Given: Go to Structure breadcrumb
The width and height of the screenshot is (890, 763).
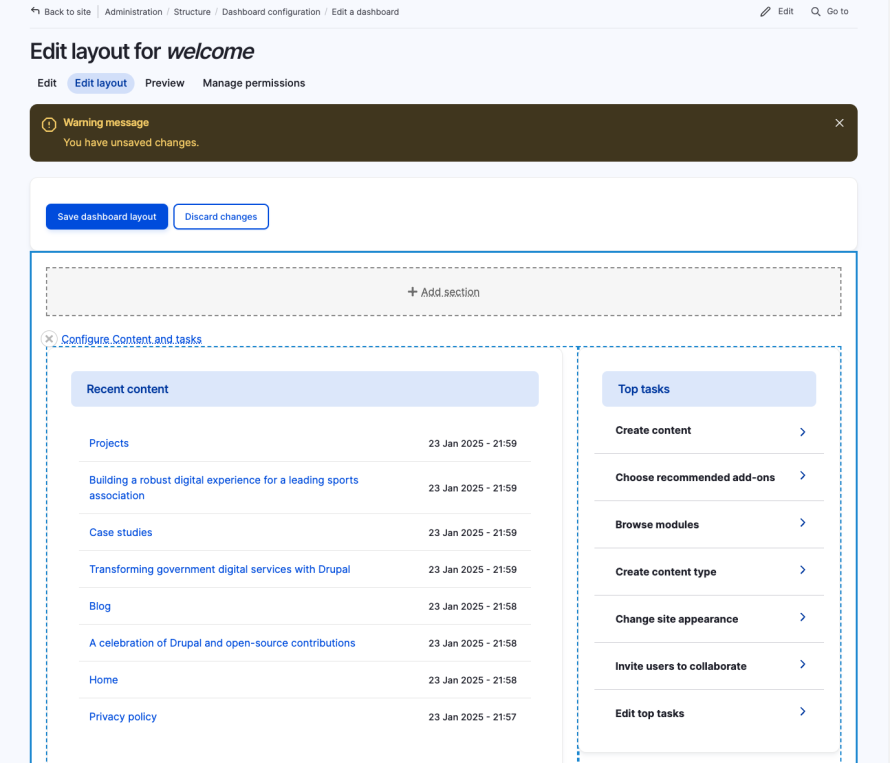Looking at the screenshot, I should coord(192,12).
